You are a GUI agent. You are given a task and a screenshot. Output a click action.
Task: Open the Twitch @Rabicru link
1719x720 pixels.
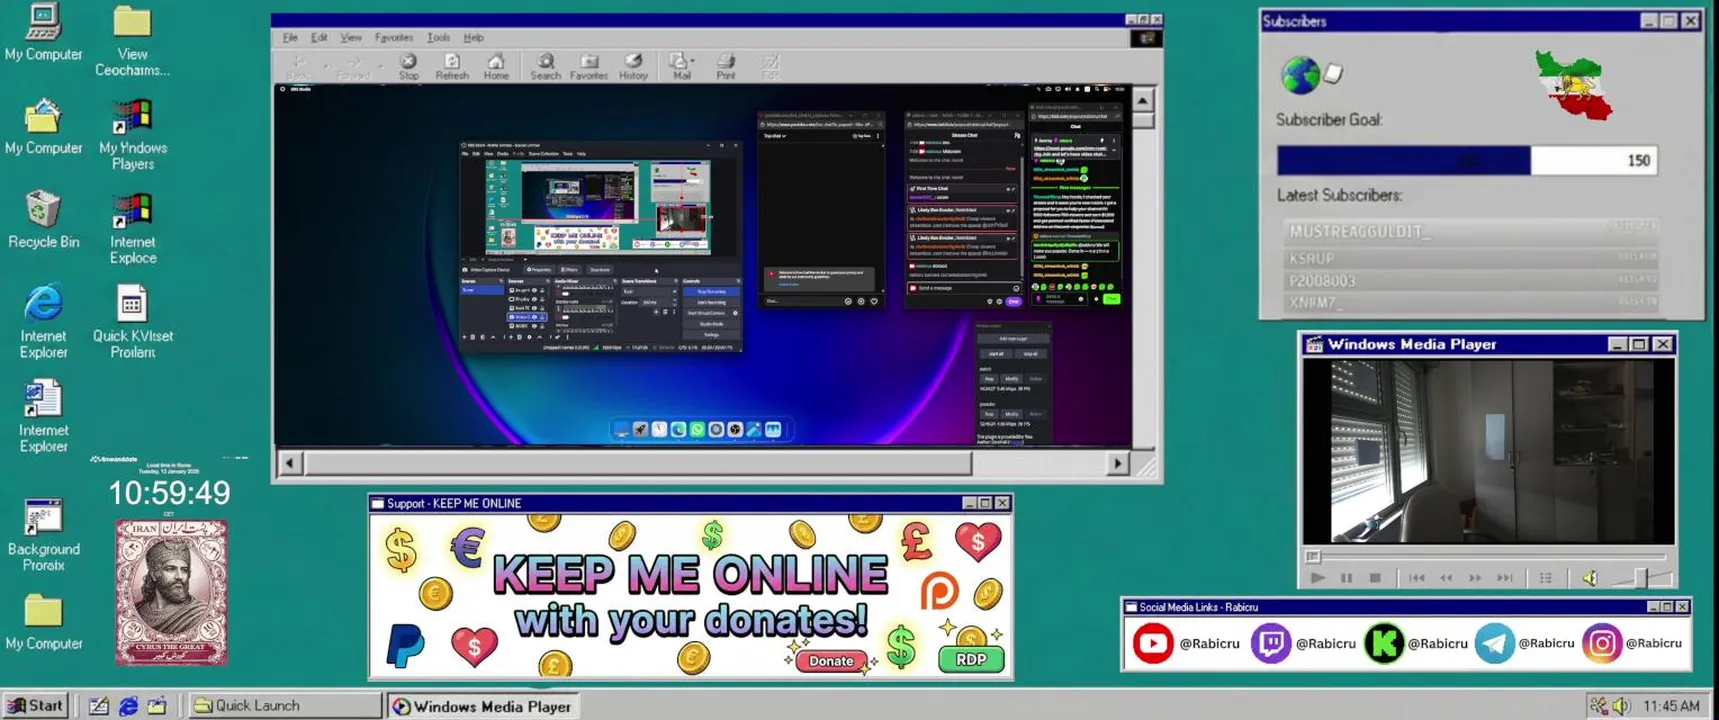[1303, 643]
